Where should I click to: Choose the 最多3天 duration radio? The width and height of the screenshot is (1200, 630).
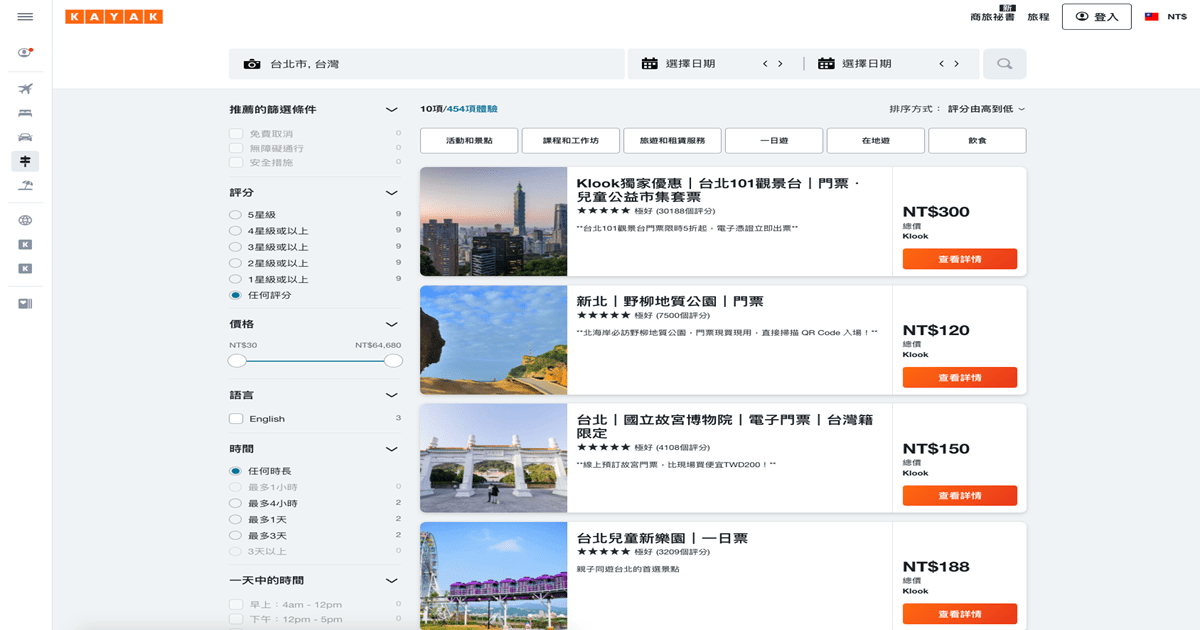point(235,535)
